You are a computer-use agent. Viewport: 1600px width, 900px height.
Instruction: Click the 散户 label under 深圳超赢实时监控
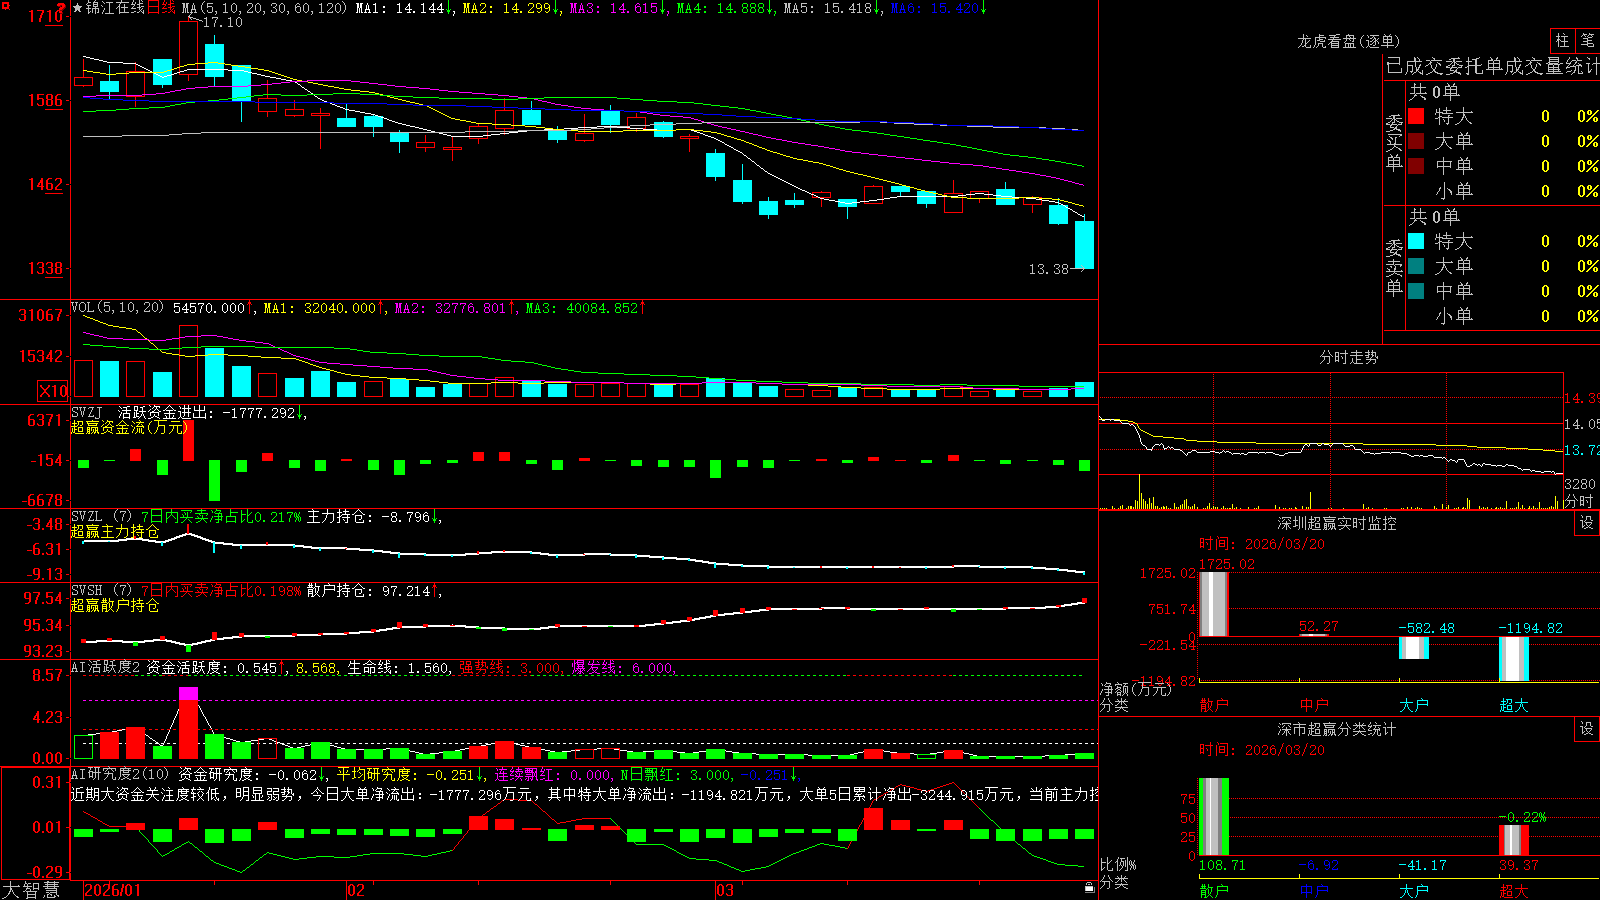coord(1213,705)
